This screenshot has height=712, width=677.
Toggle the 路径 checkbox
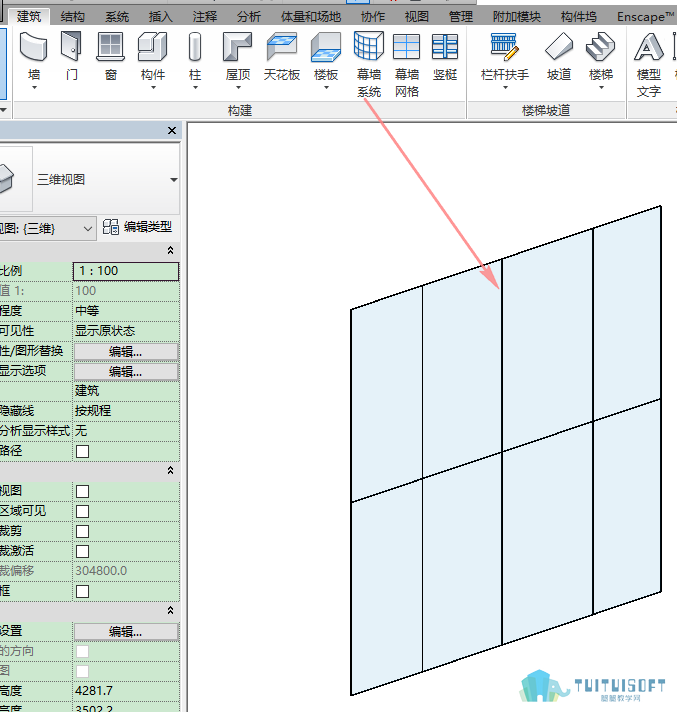tap(83, 451)
